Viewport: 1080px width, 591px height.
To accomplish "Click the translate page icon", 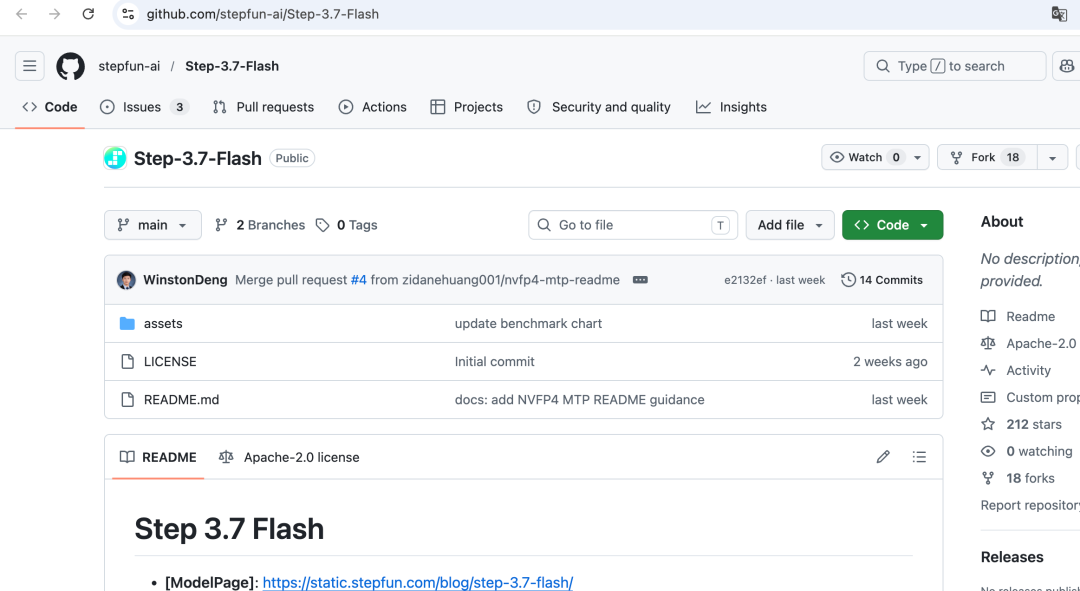I will point(1059,14).
